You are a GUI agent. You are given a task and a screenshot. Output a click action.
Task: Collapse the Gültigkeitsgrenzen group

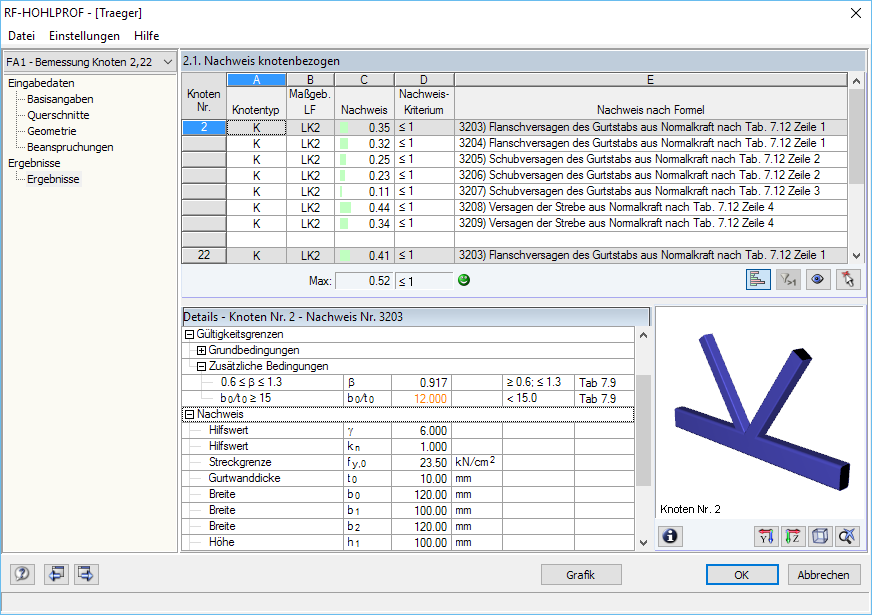[x=189, y=334]
